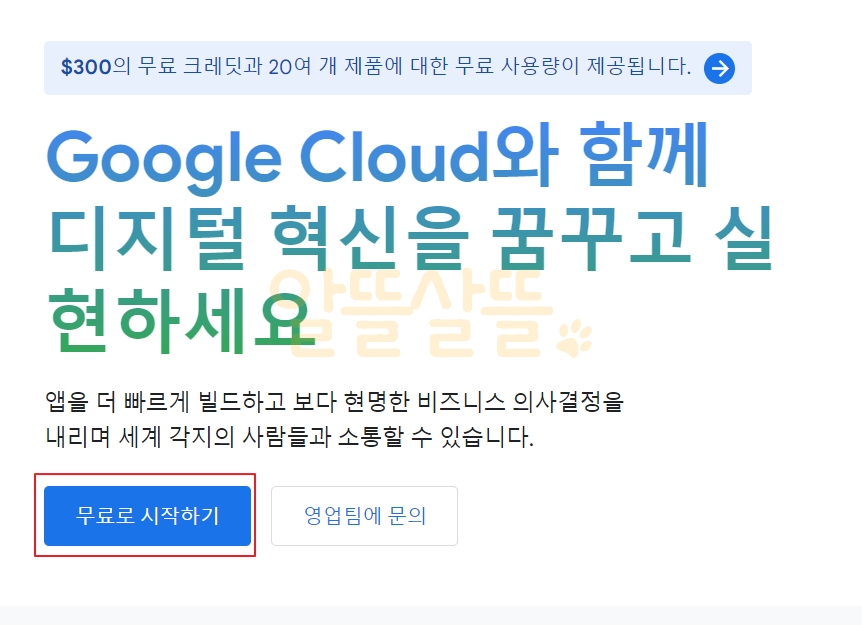The height and width of the screenshot is (625, 862).
Task: Click the green headline text 현하세요
Action: (179, 320)
